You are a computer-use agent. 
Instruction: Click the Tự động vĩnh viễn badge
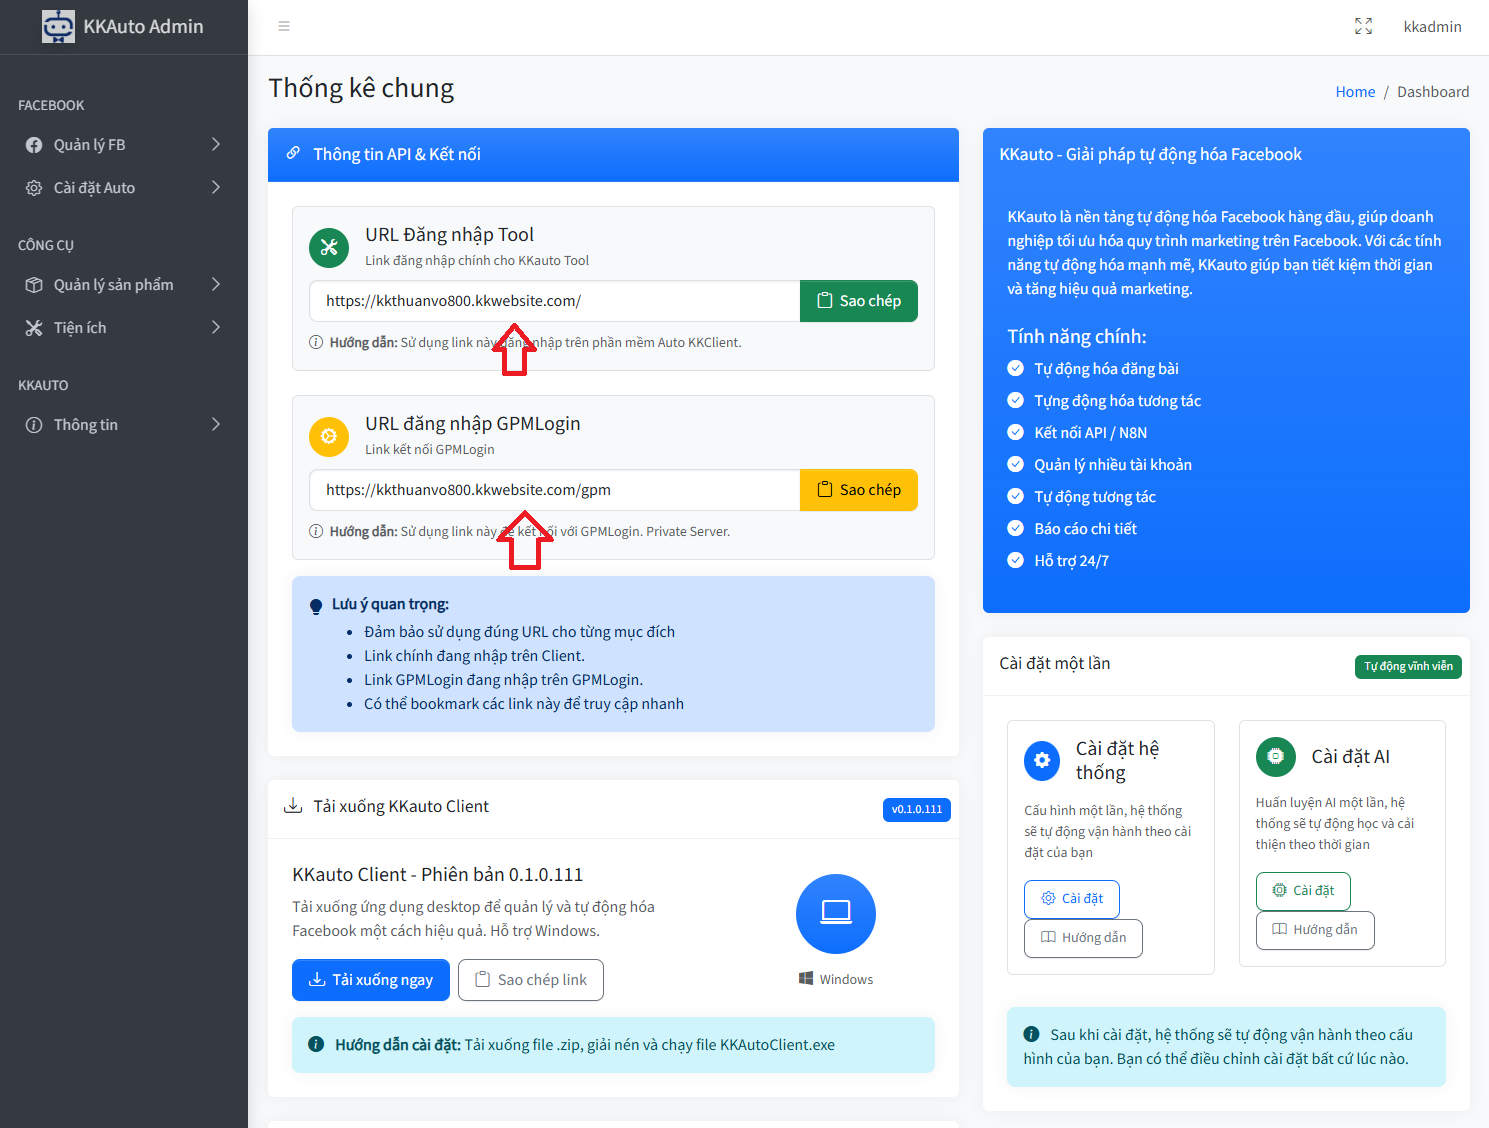(1408, 667)
